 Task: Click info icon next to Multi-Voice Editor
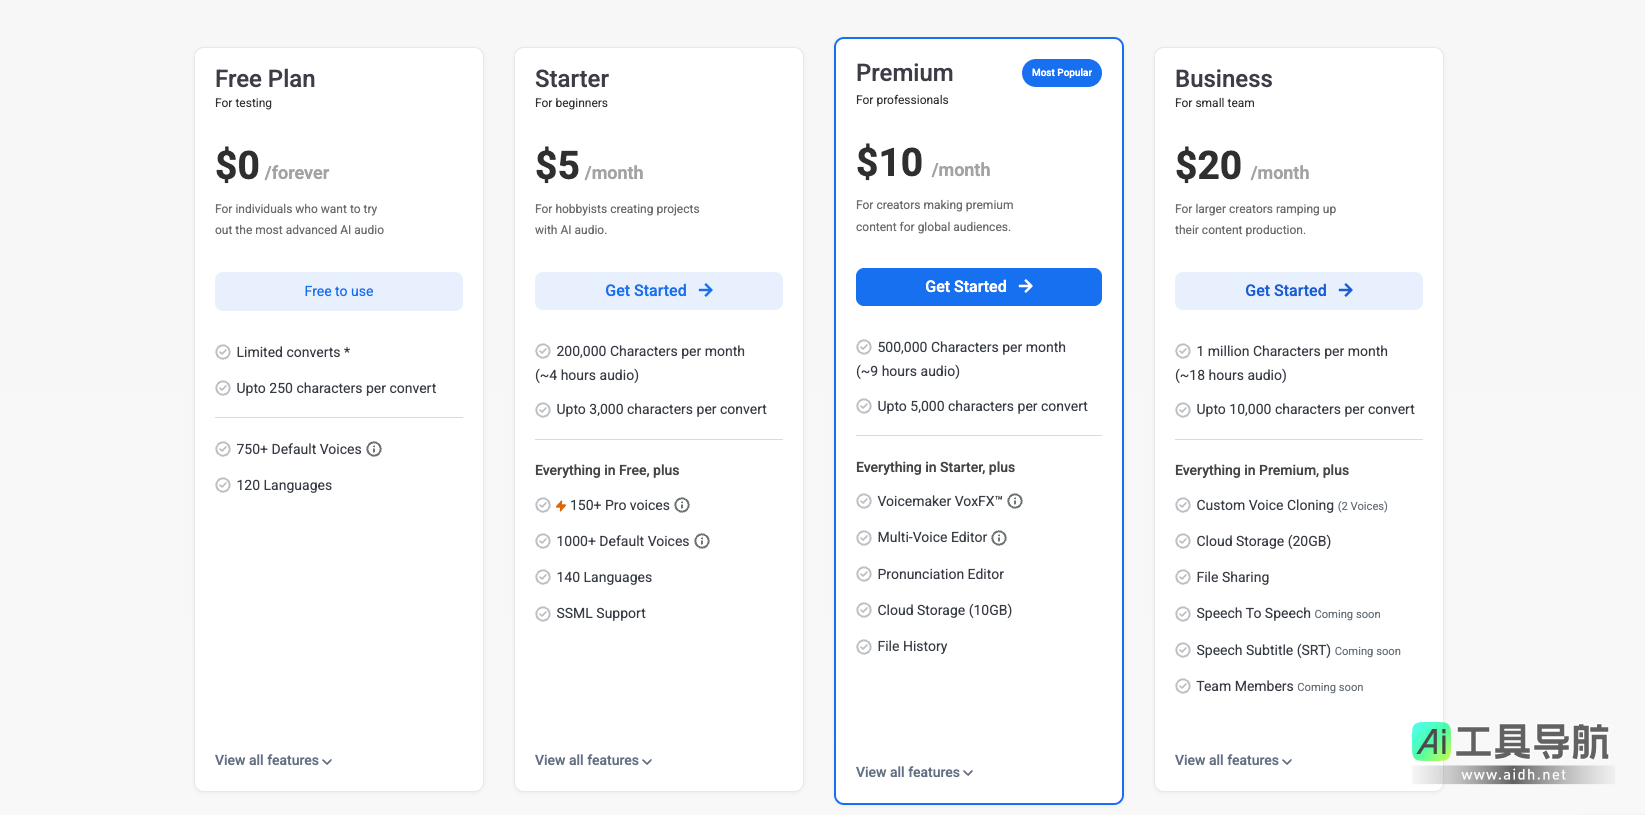point(999,538)
